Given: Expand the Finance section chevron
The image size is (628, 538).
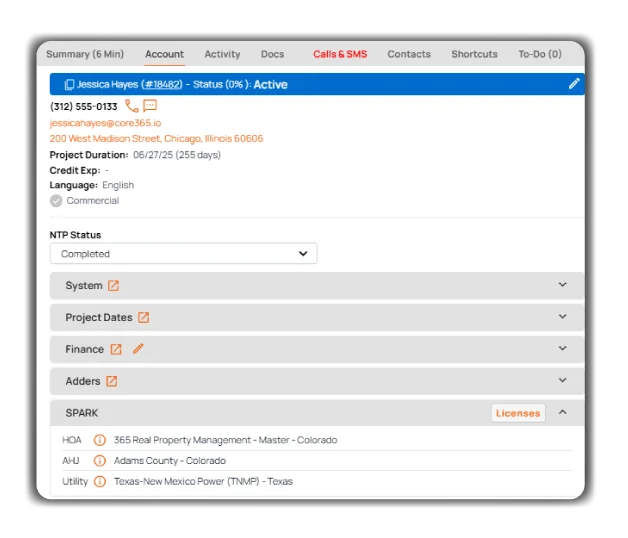Looking at the screenshot, I should click(x=563, y=348).
